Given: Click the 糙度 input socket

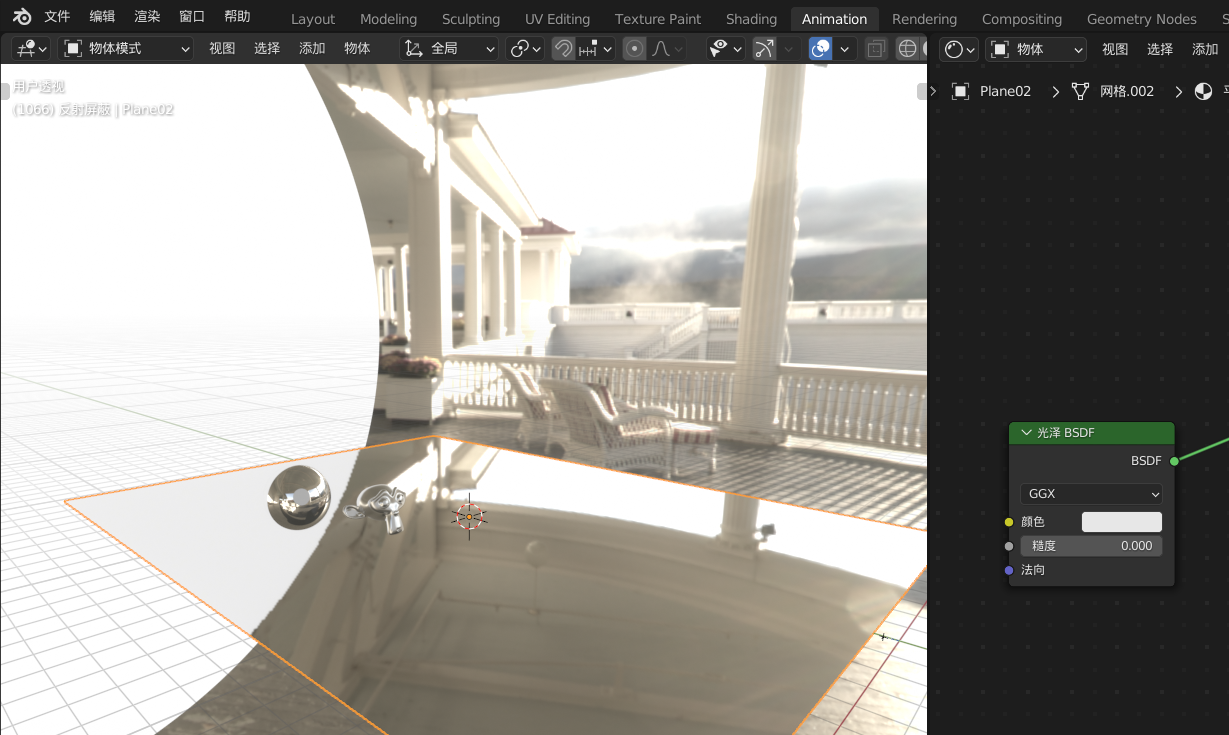Looking at the screenshot, I should pos(1009,546).
